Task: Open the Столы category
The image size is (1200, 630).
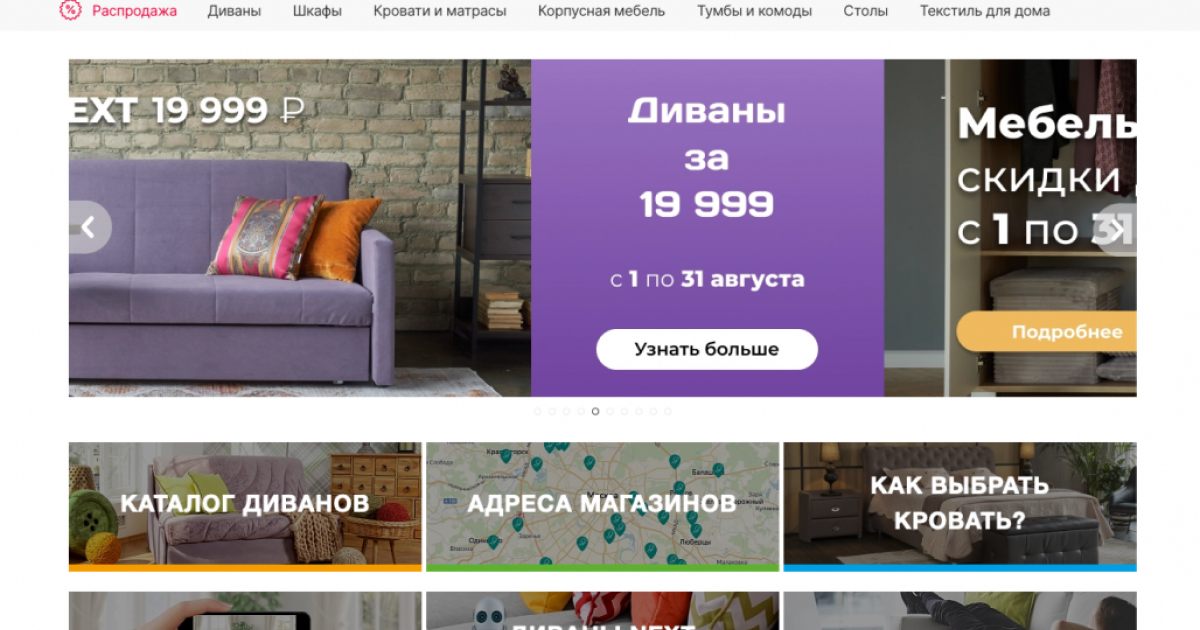Action: 865,11
